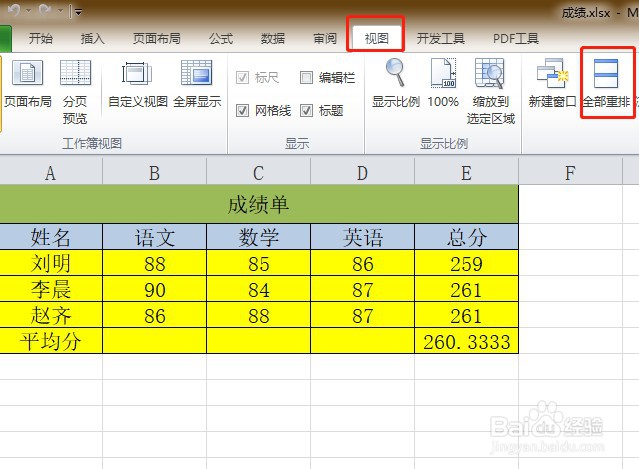Viewport: 639px width, 469px height.
Task: Open the Data (数据) tab
Action: pos(273,38)
